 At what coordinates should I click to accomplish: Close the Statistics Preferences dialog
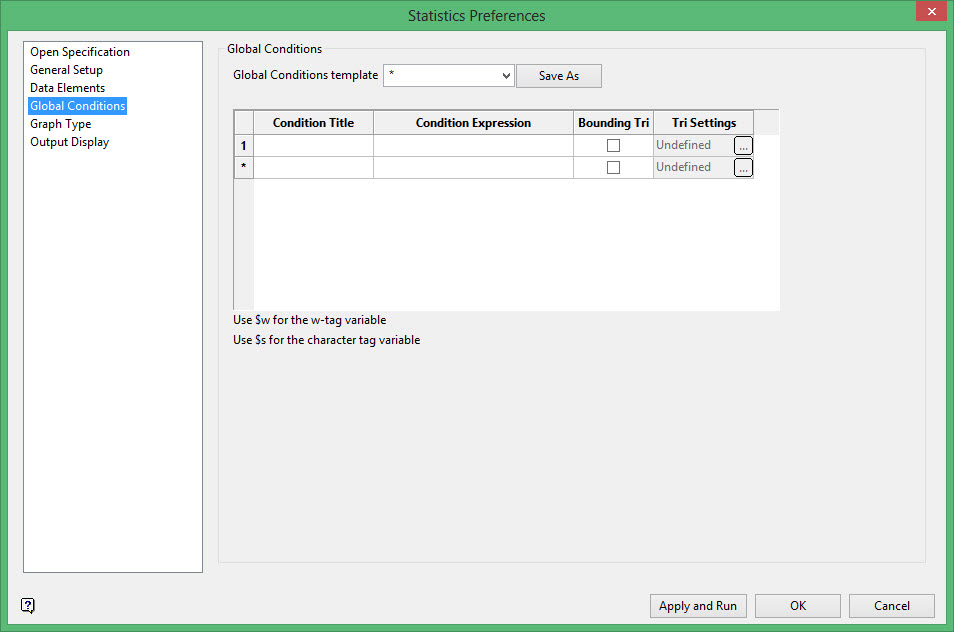929,13
